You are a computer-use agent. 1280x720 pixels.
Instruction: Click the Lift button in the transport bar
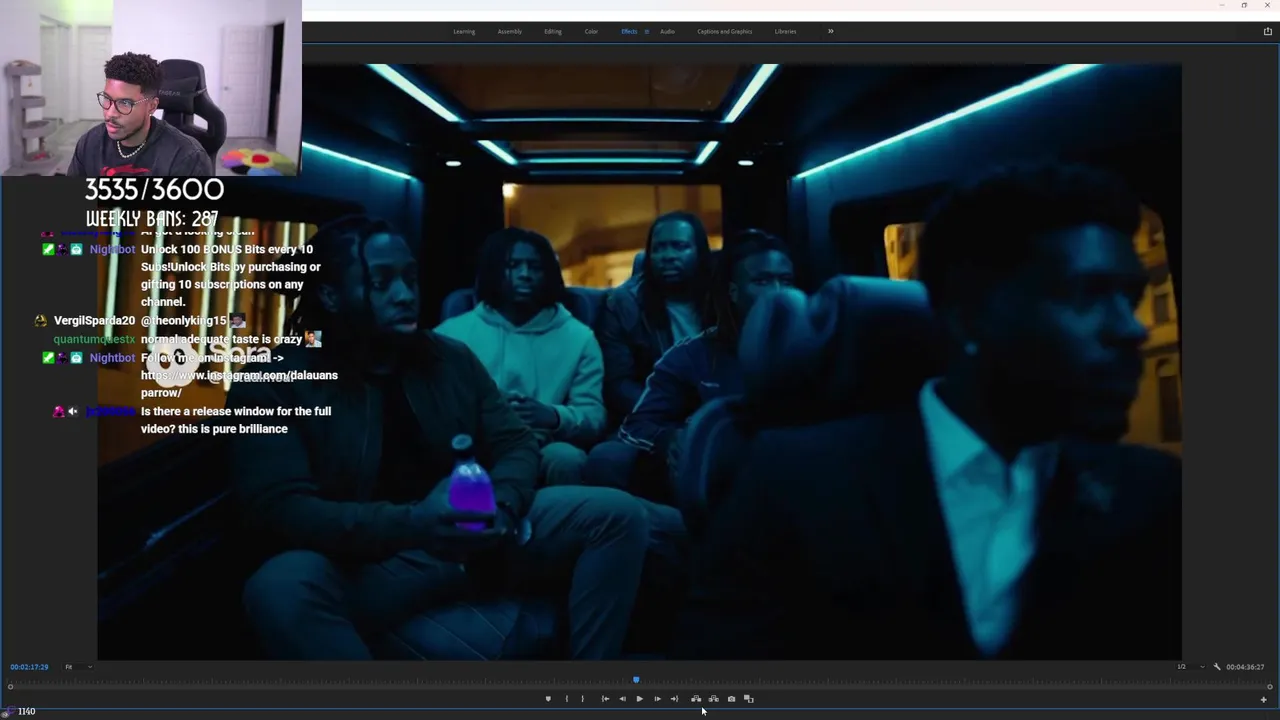tap(696, 699)
